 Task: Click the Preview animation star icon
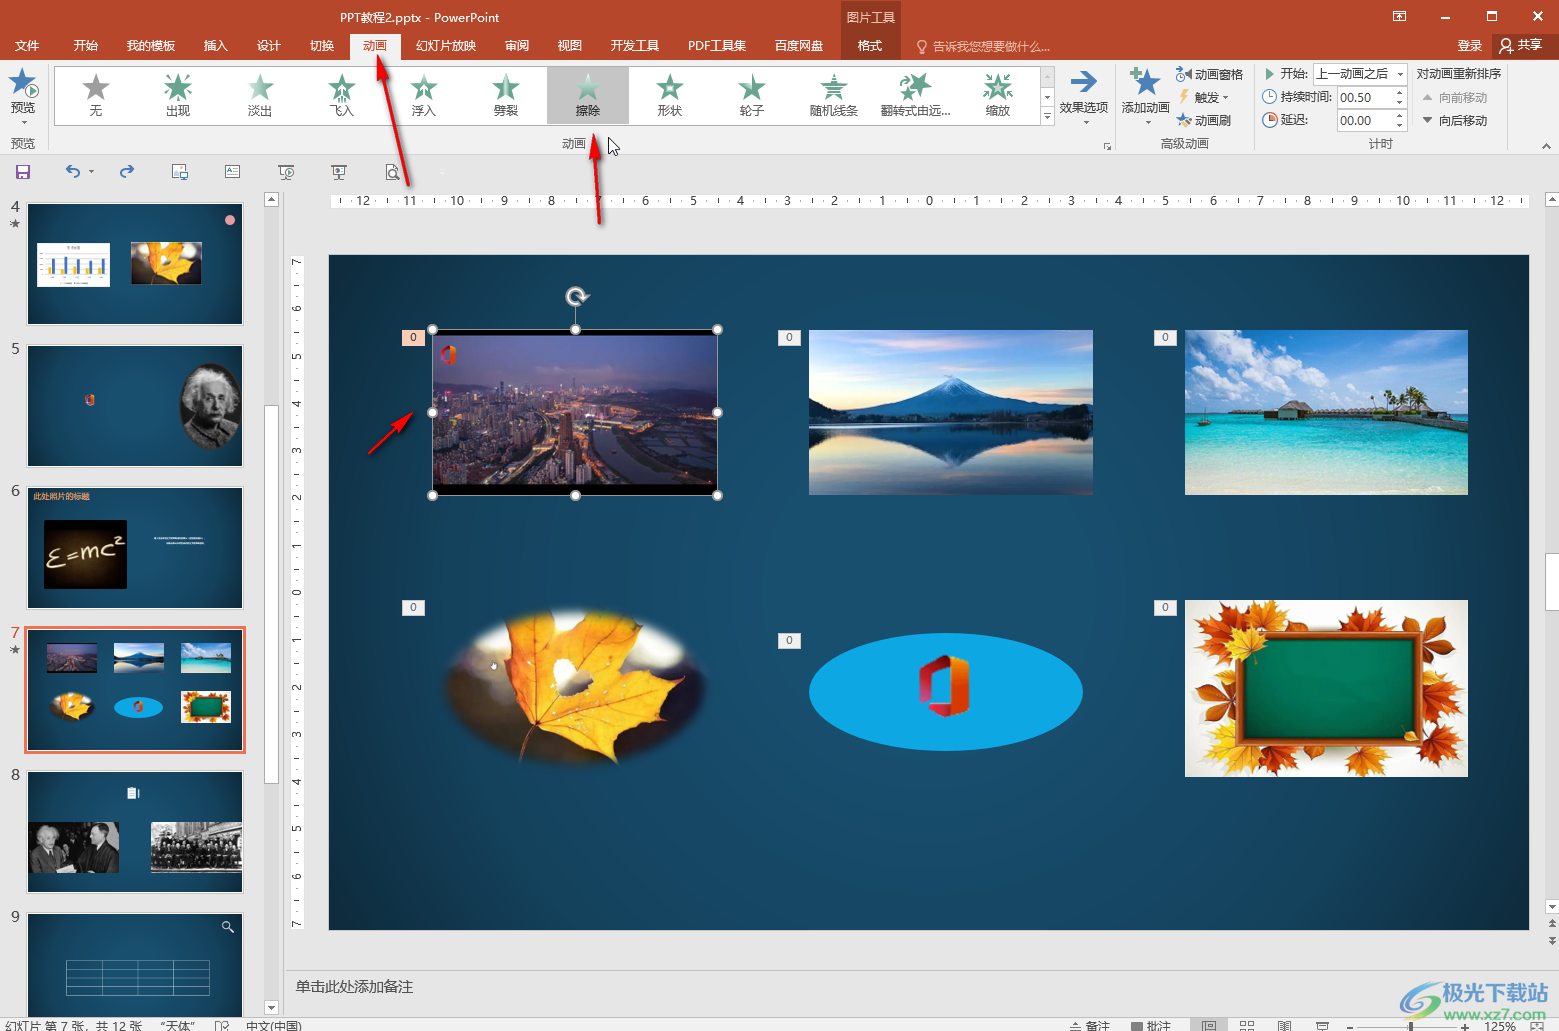click(23, 83)
